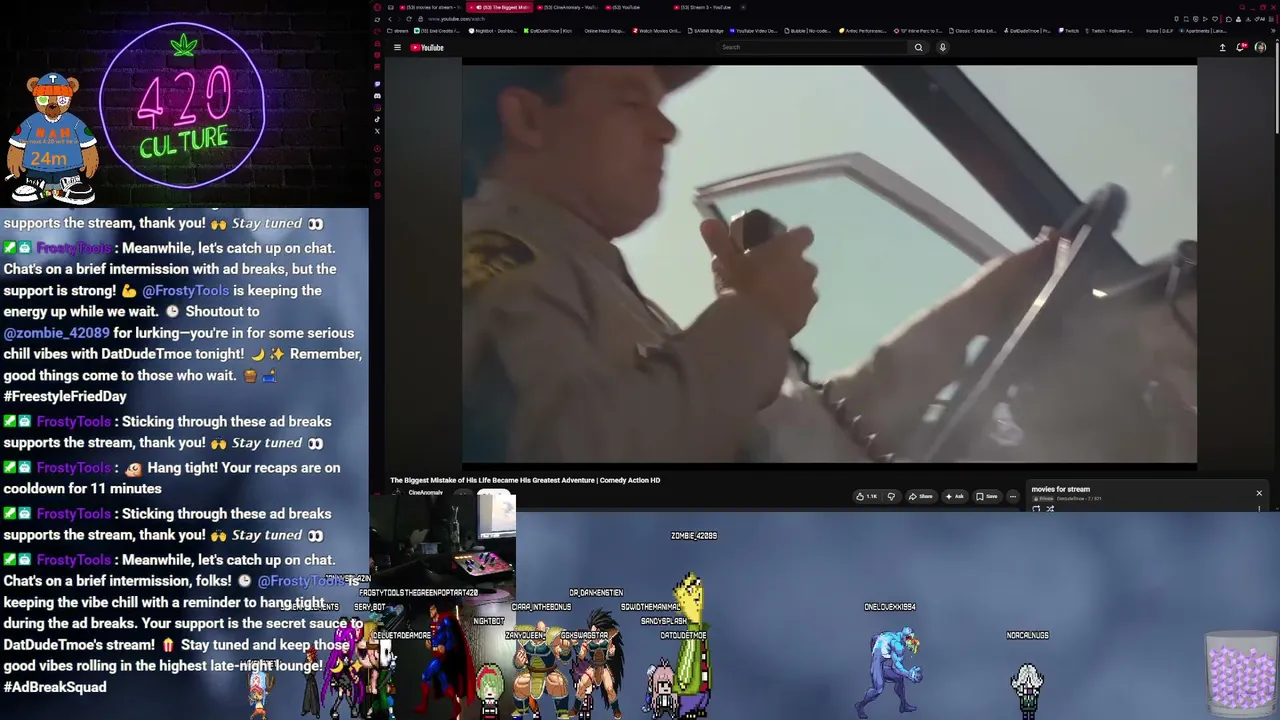Go to YouTube home via the logo
Image resolution: width=1280 pixels, height=720 pixels.
tap(427, 47)
